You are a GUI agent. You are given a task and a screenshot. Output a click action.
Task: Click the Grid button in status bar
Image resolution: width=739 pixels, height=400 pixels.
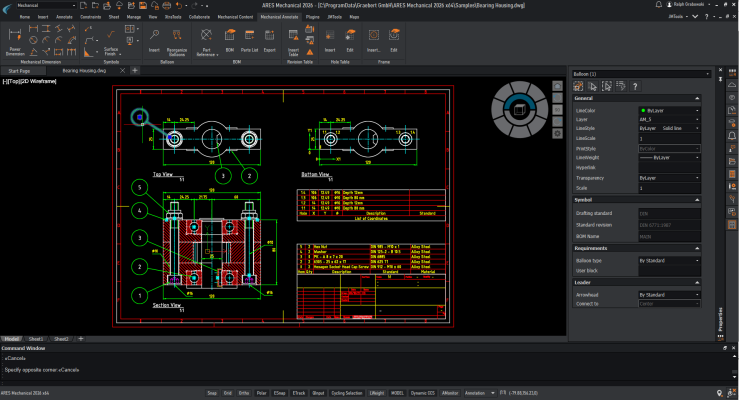click(x=229, y=393)
